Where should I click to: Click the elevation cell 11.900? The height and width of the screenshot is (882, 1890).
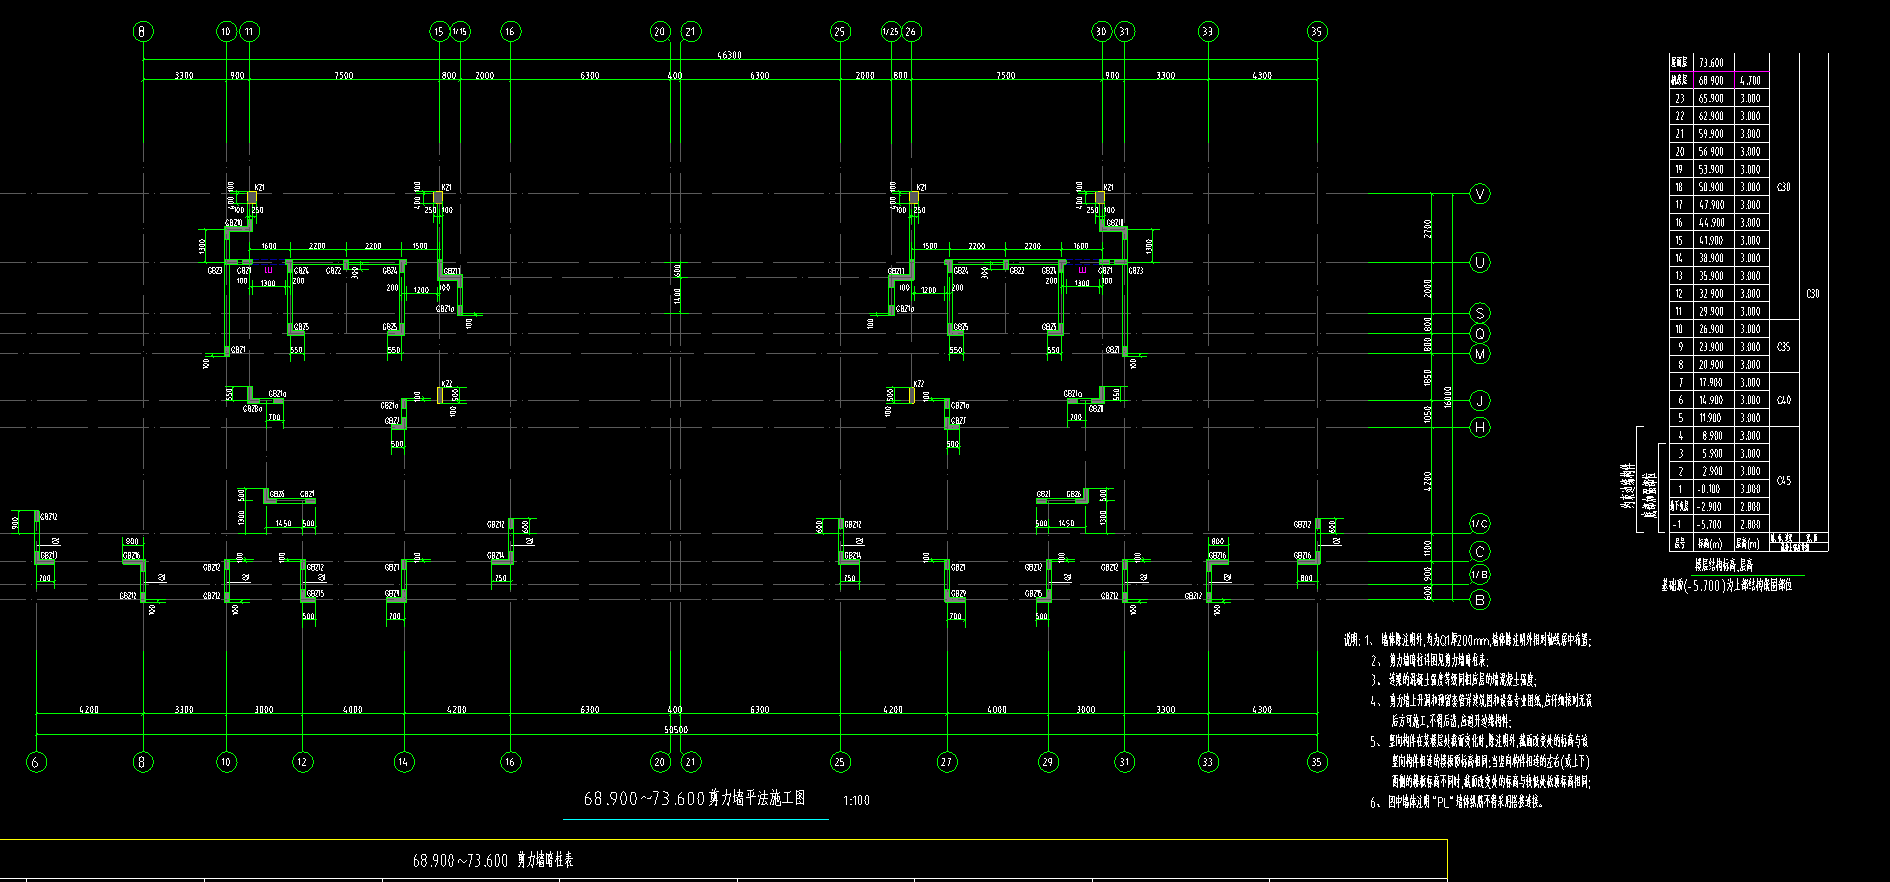[x=1711, y=418]
